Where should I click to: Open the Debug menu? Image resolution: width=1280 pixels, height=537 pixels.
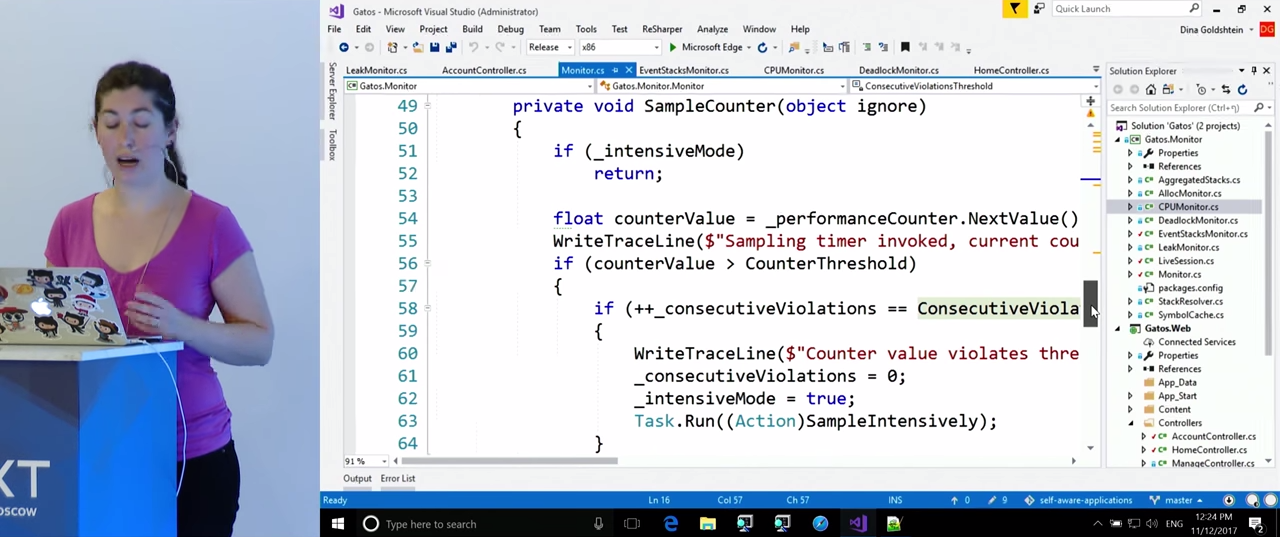click(x=510, y=29)
